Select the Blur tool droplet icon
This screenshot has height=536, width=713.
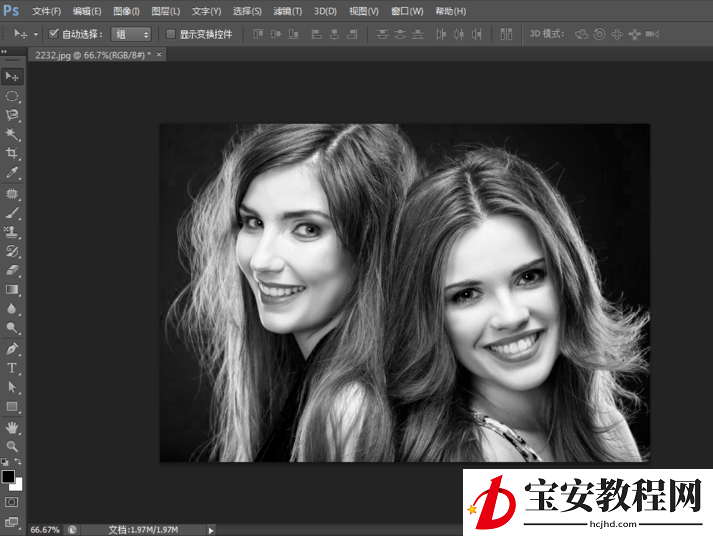tap(12, 309)
